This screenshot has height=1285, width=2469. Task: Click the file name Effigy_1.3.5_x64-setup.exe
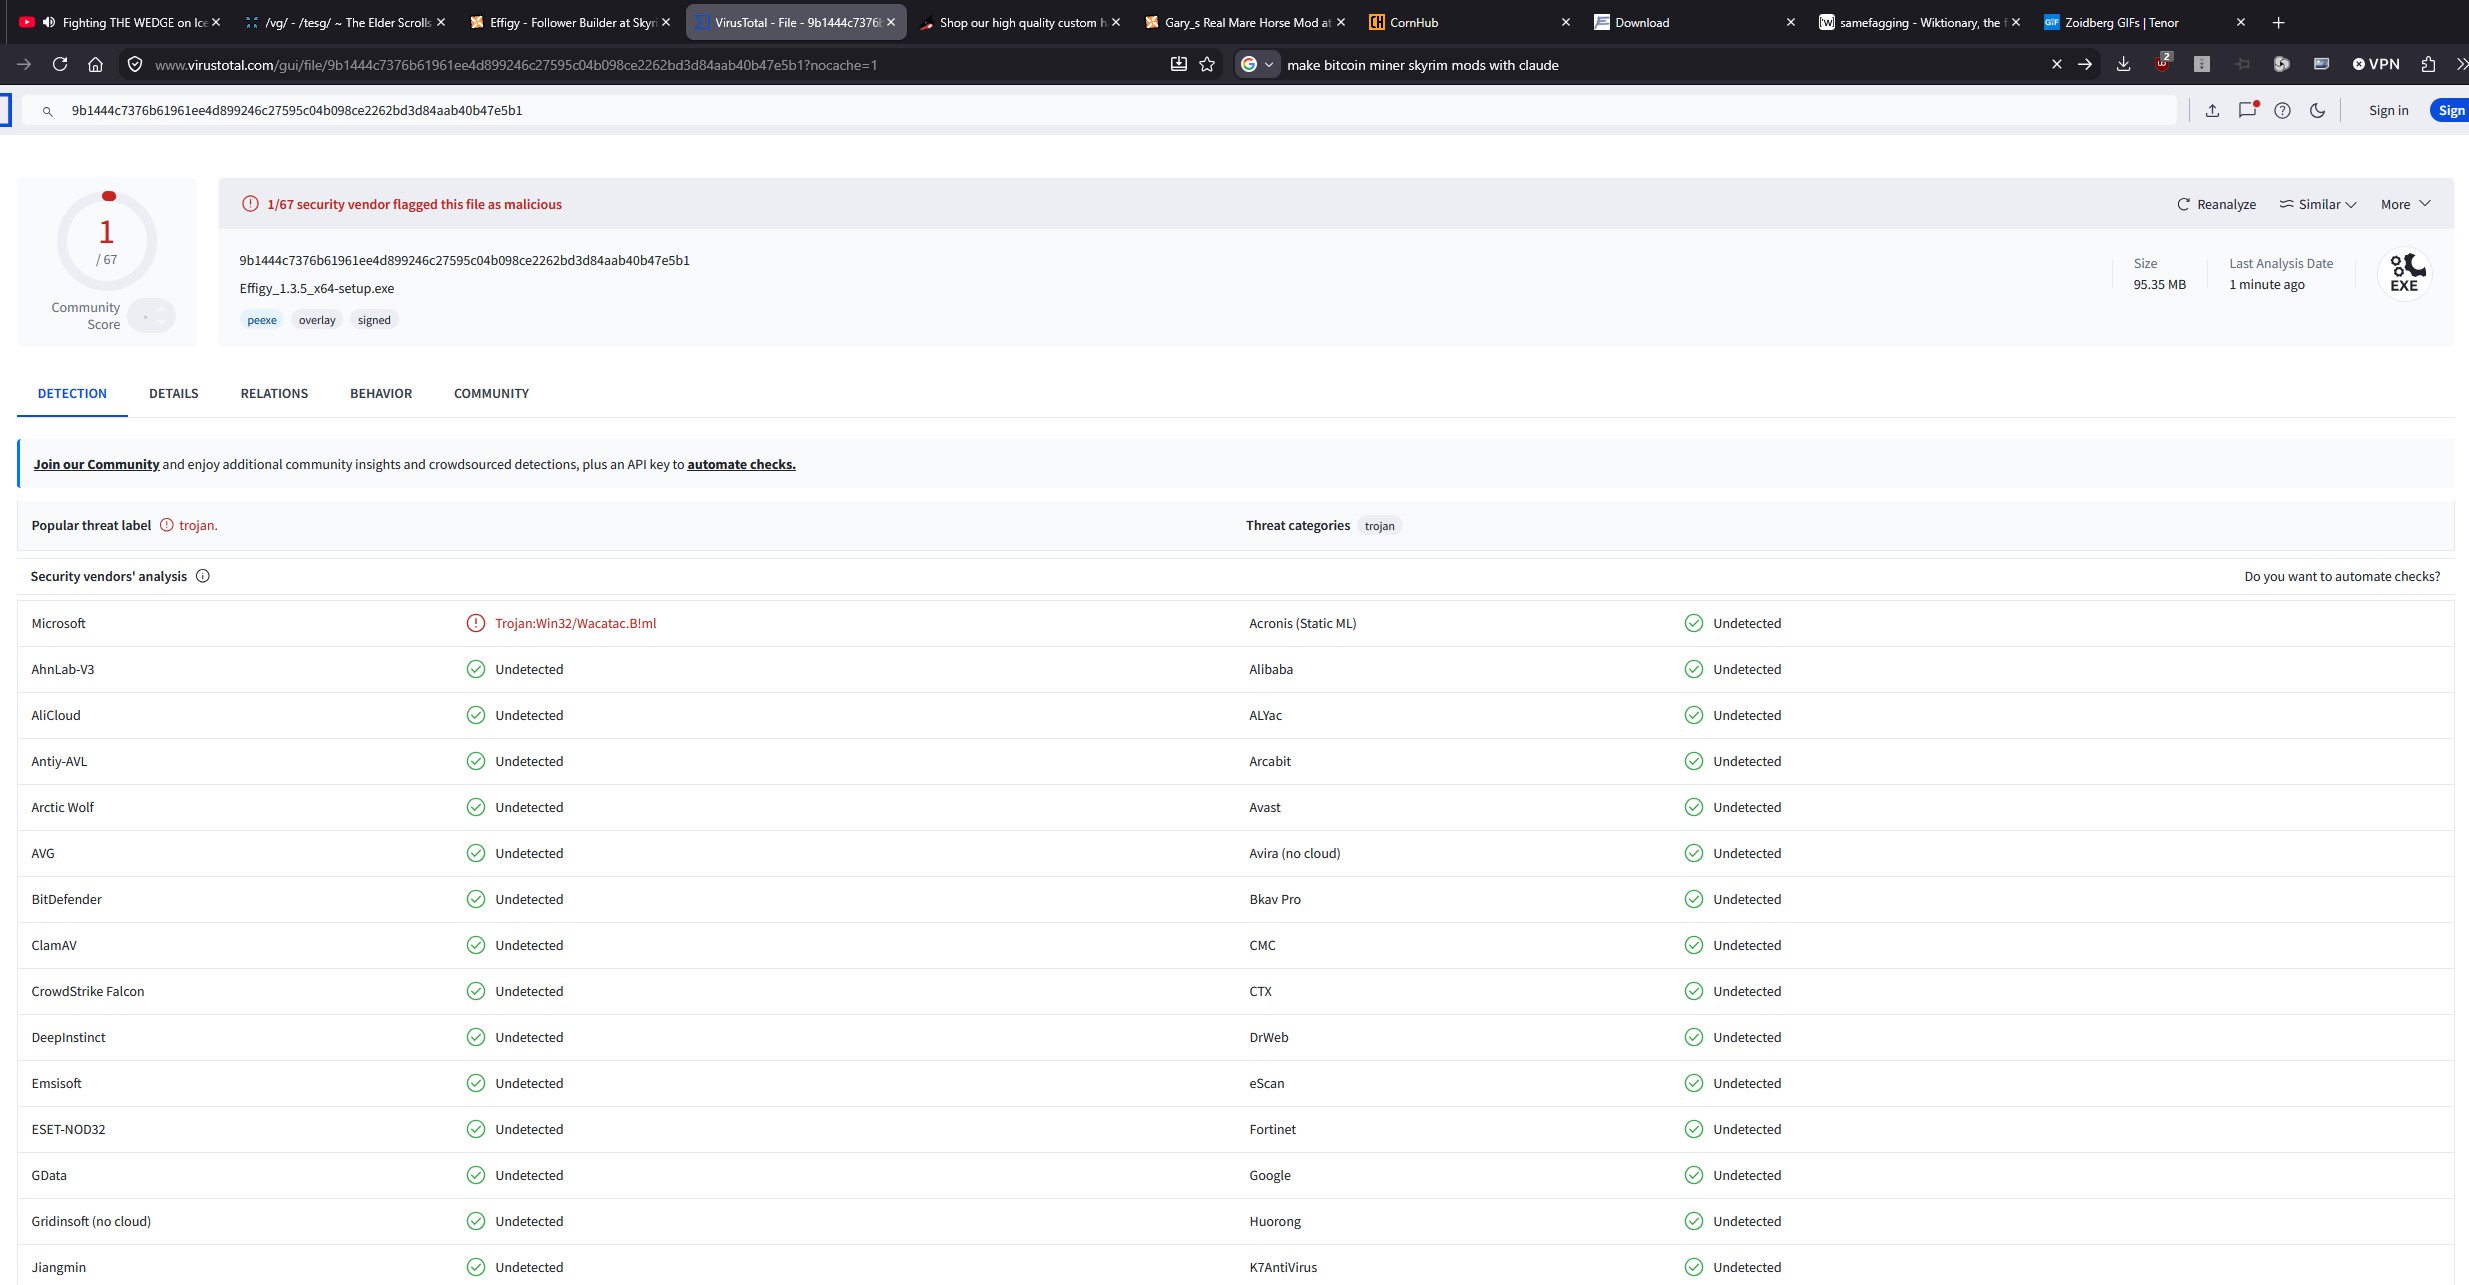(317, 288)
